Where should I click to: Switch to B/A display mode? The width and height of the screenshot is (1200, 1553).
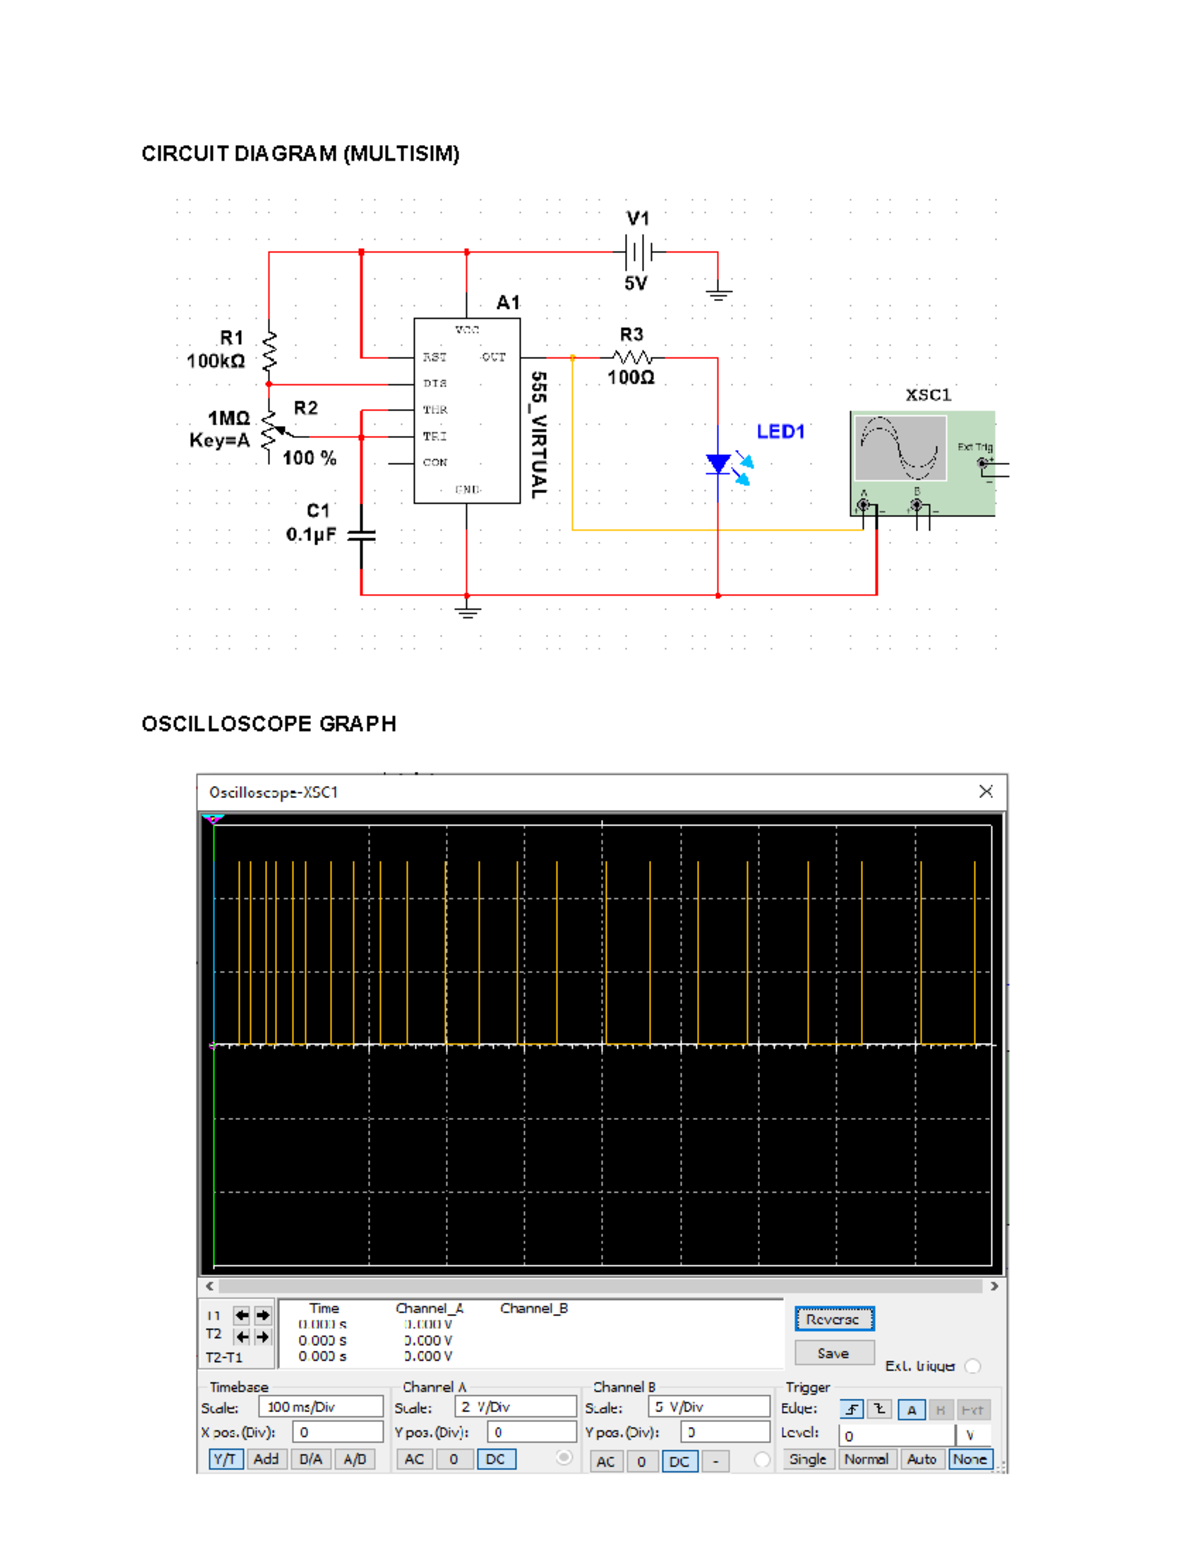(311, 1459)
